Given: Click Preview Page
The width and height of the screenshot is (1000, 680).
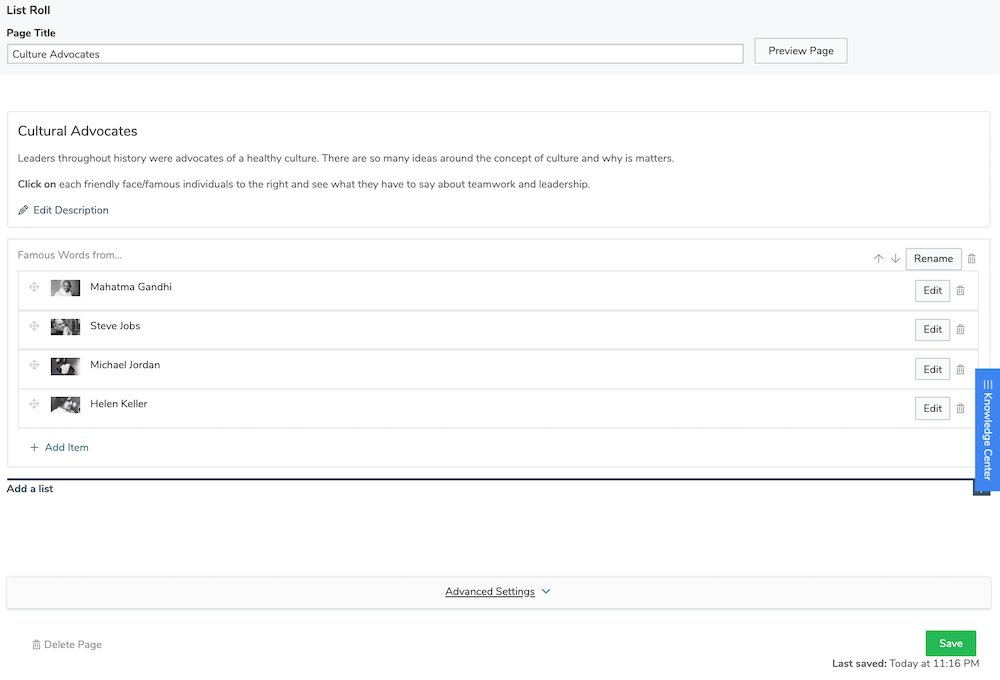Looking at the screenshot, I should 800,50.
